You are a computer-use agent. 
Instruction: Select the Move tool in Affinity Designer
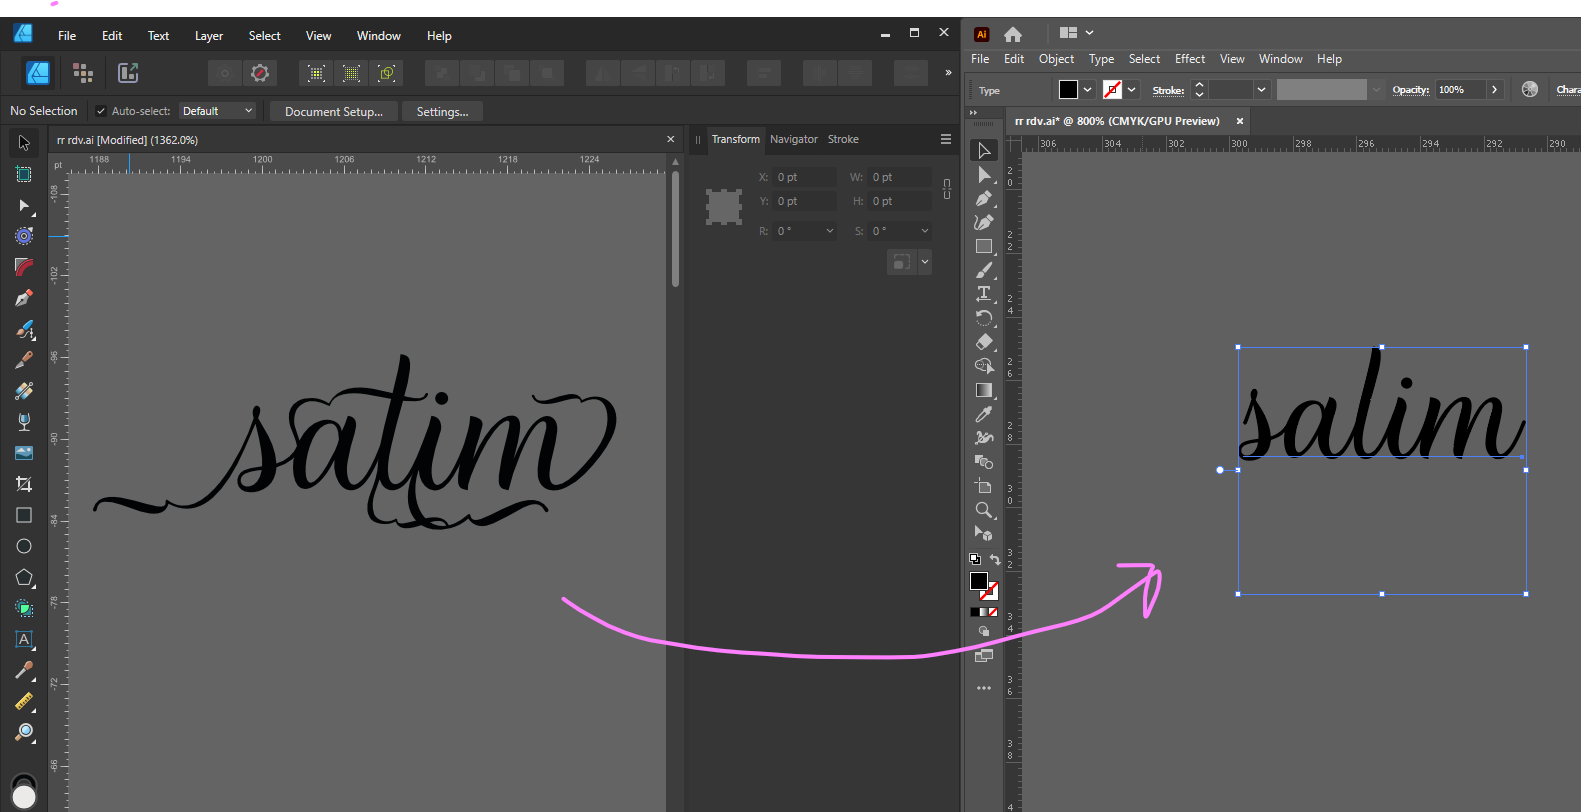click(x=24, y=143)
